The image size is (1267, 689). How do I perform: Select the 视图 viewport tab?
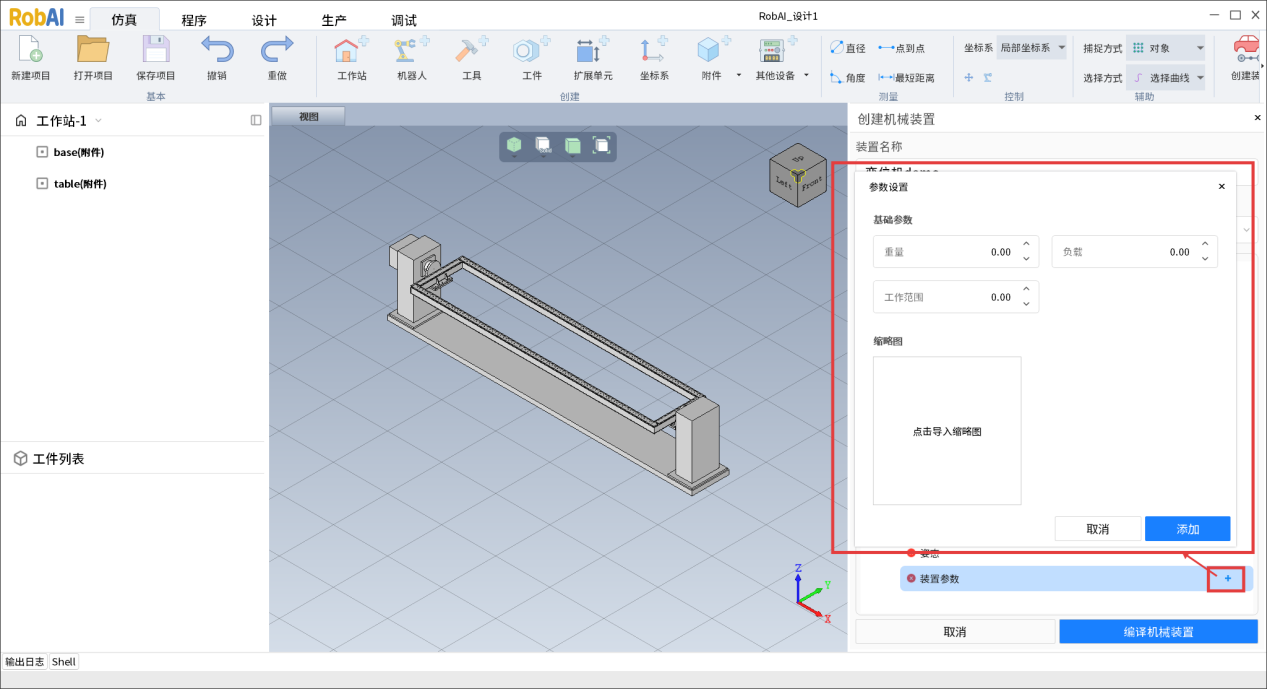pos(308,116)
